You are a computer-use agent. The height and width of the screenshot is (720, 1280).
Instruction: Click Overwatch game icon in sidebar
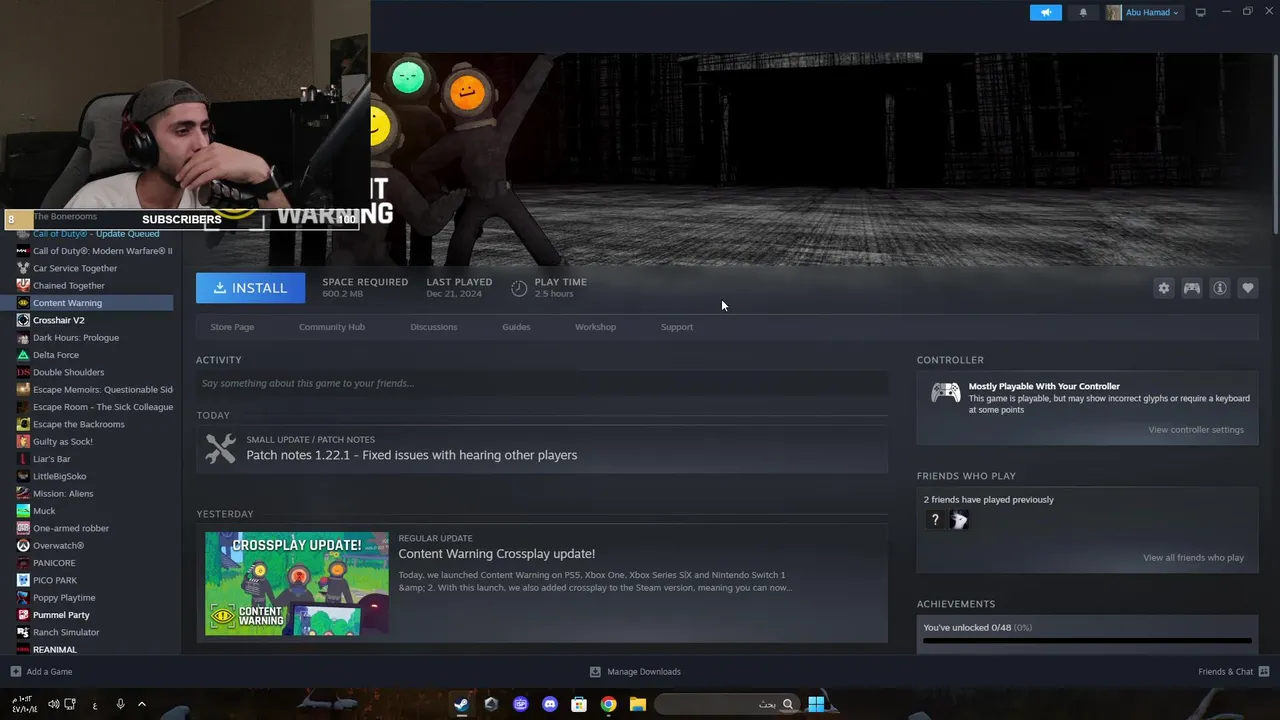pos(23,546)
